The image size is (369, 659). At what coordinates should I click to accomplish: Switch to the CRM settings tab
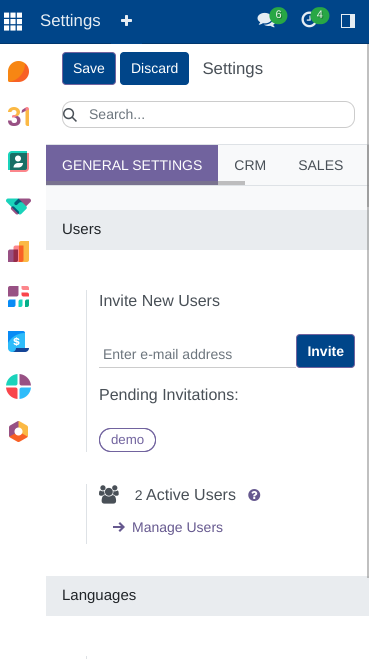pyautogui.click(x=250, y=165)
